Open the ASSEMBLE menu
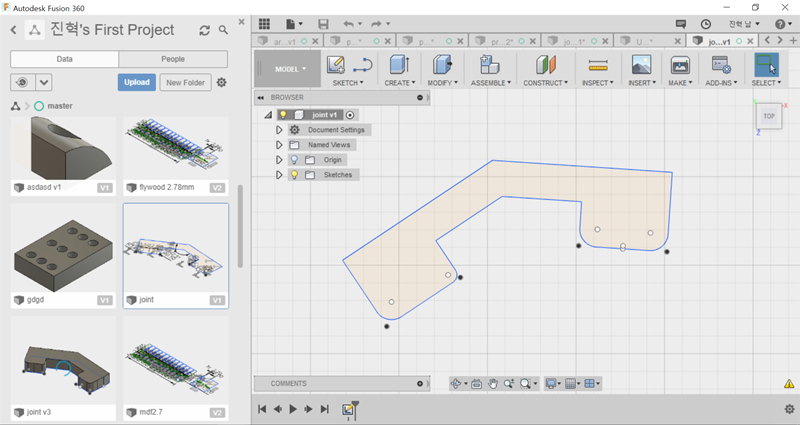The image size is (800, 425). pos(490,83)
